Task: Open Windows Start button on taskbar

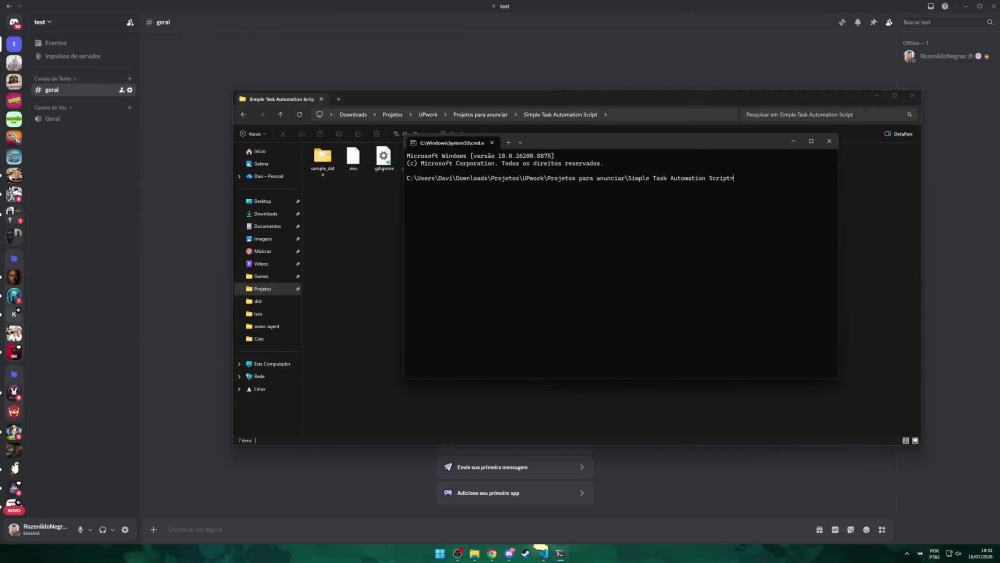Action: click(439, 553)
